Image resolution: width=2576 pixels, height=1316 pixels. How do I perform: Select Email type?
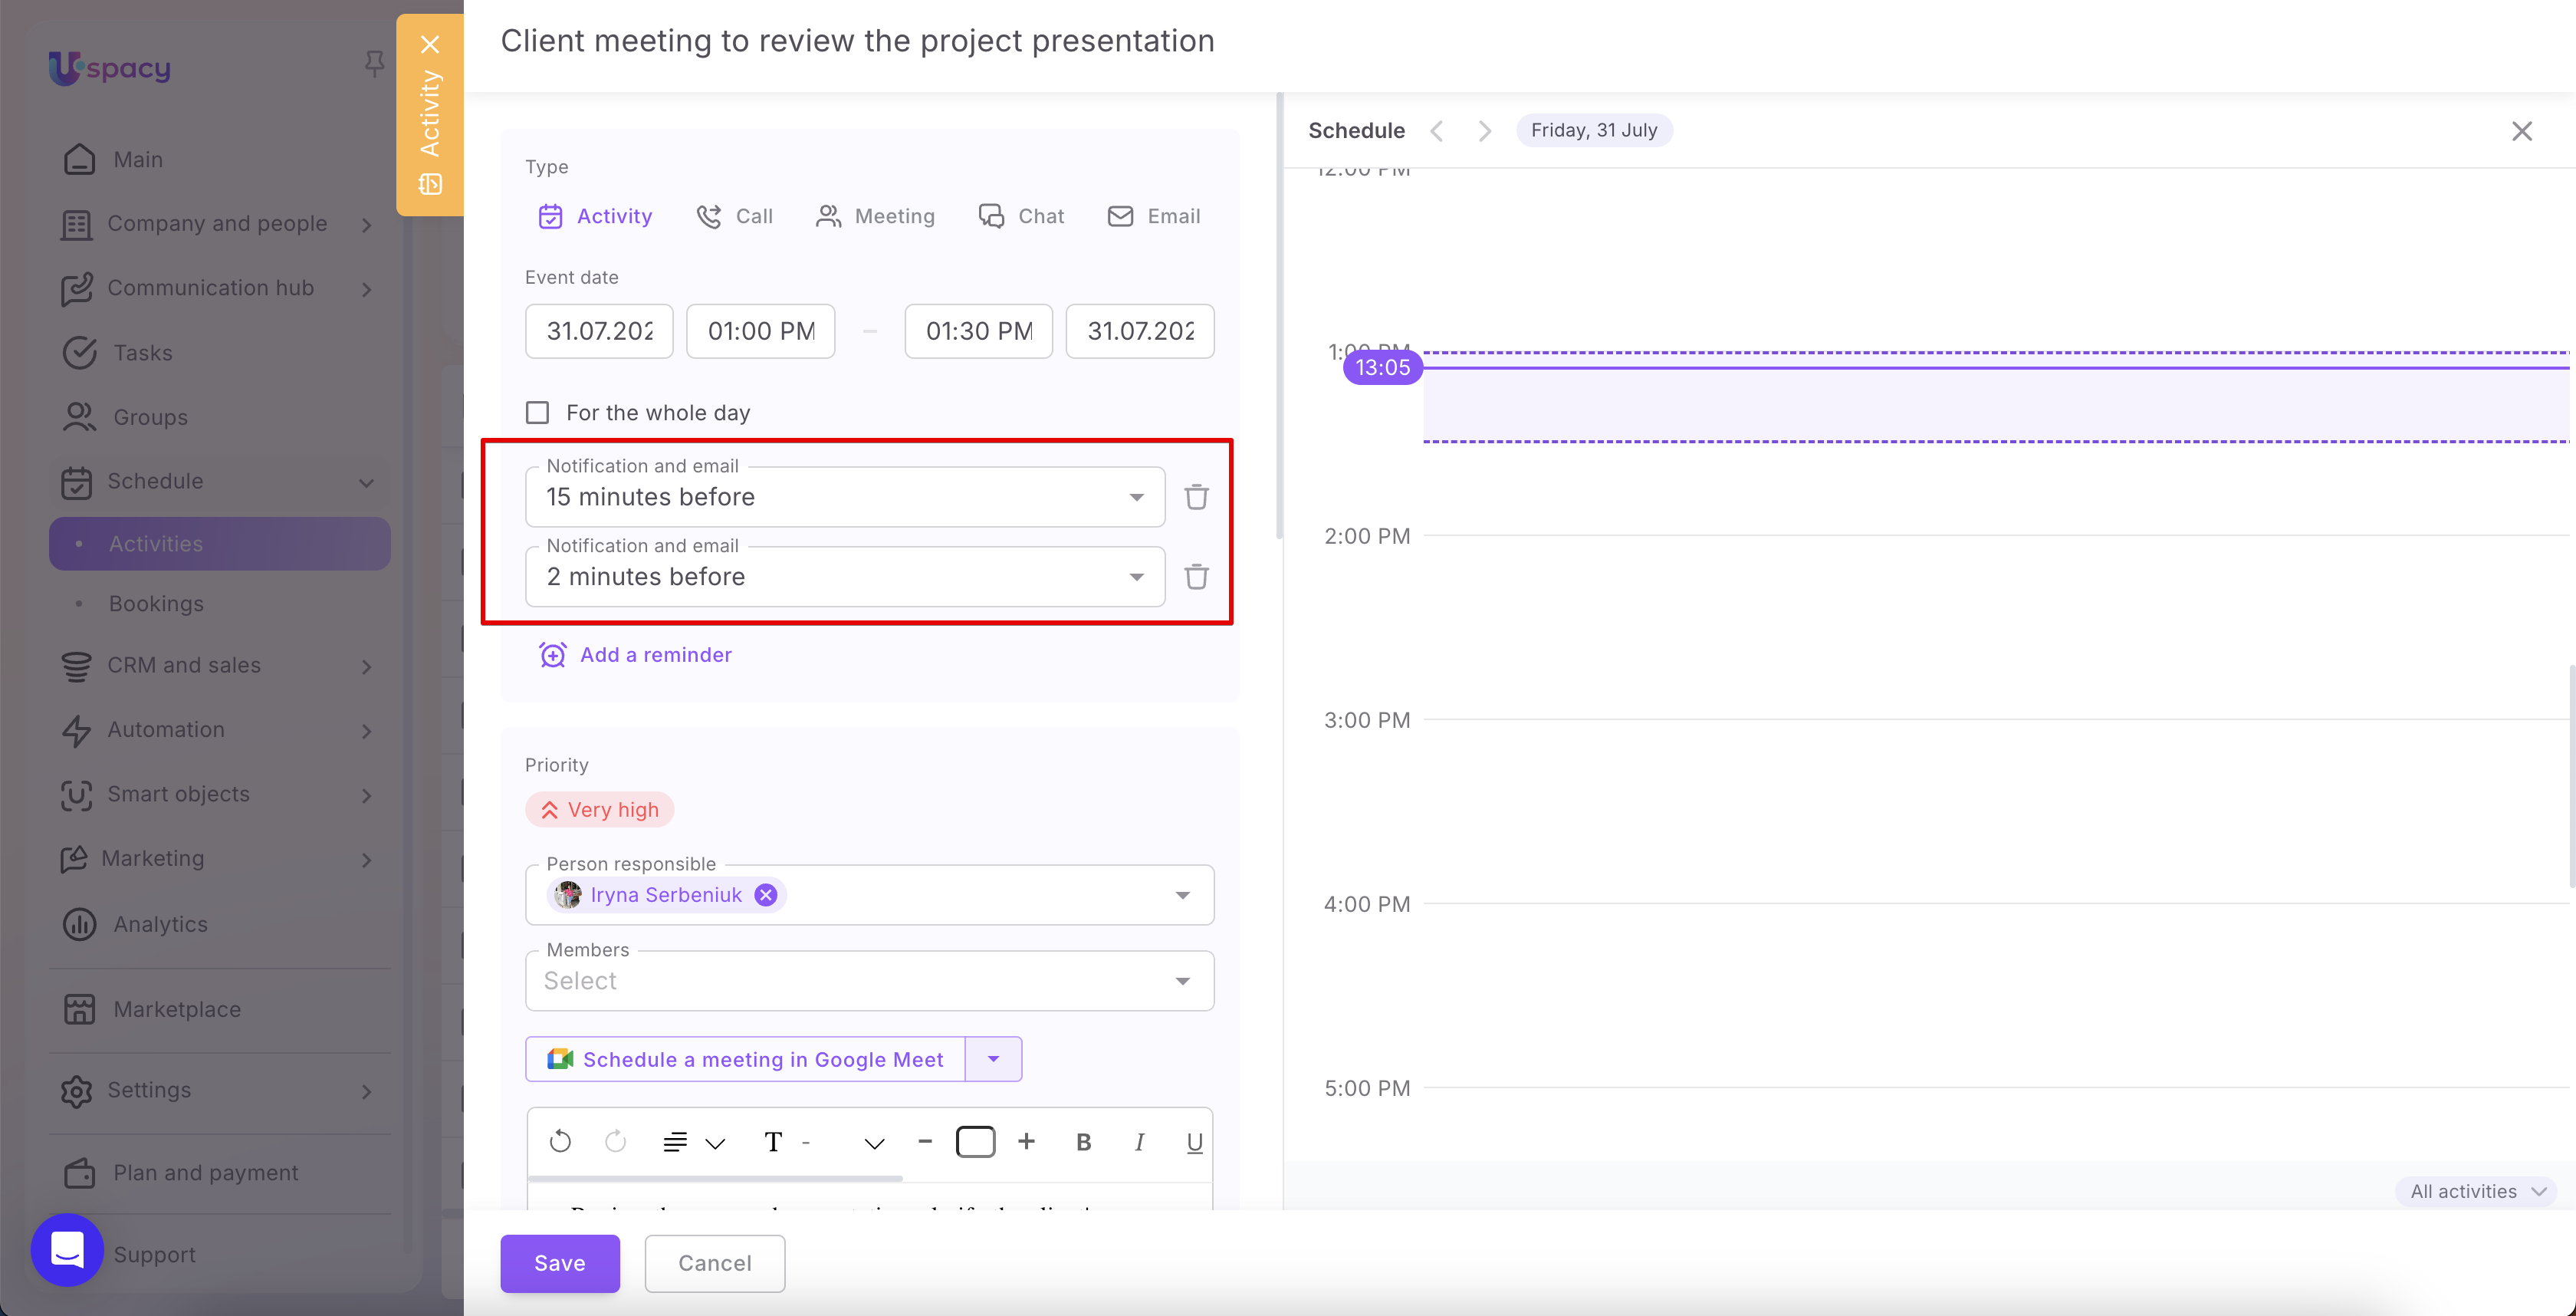(1154, 216)
